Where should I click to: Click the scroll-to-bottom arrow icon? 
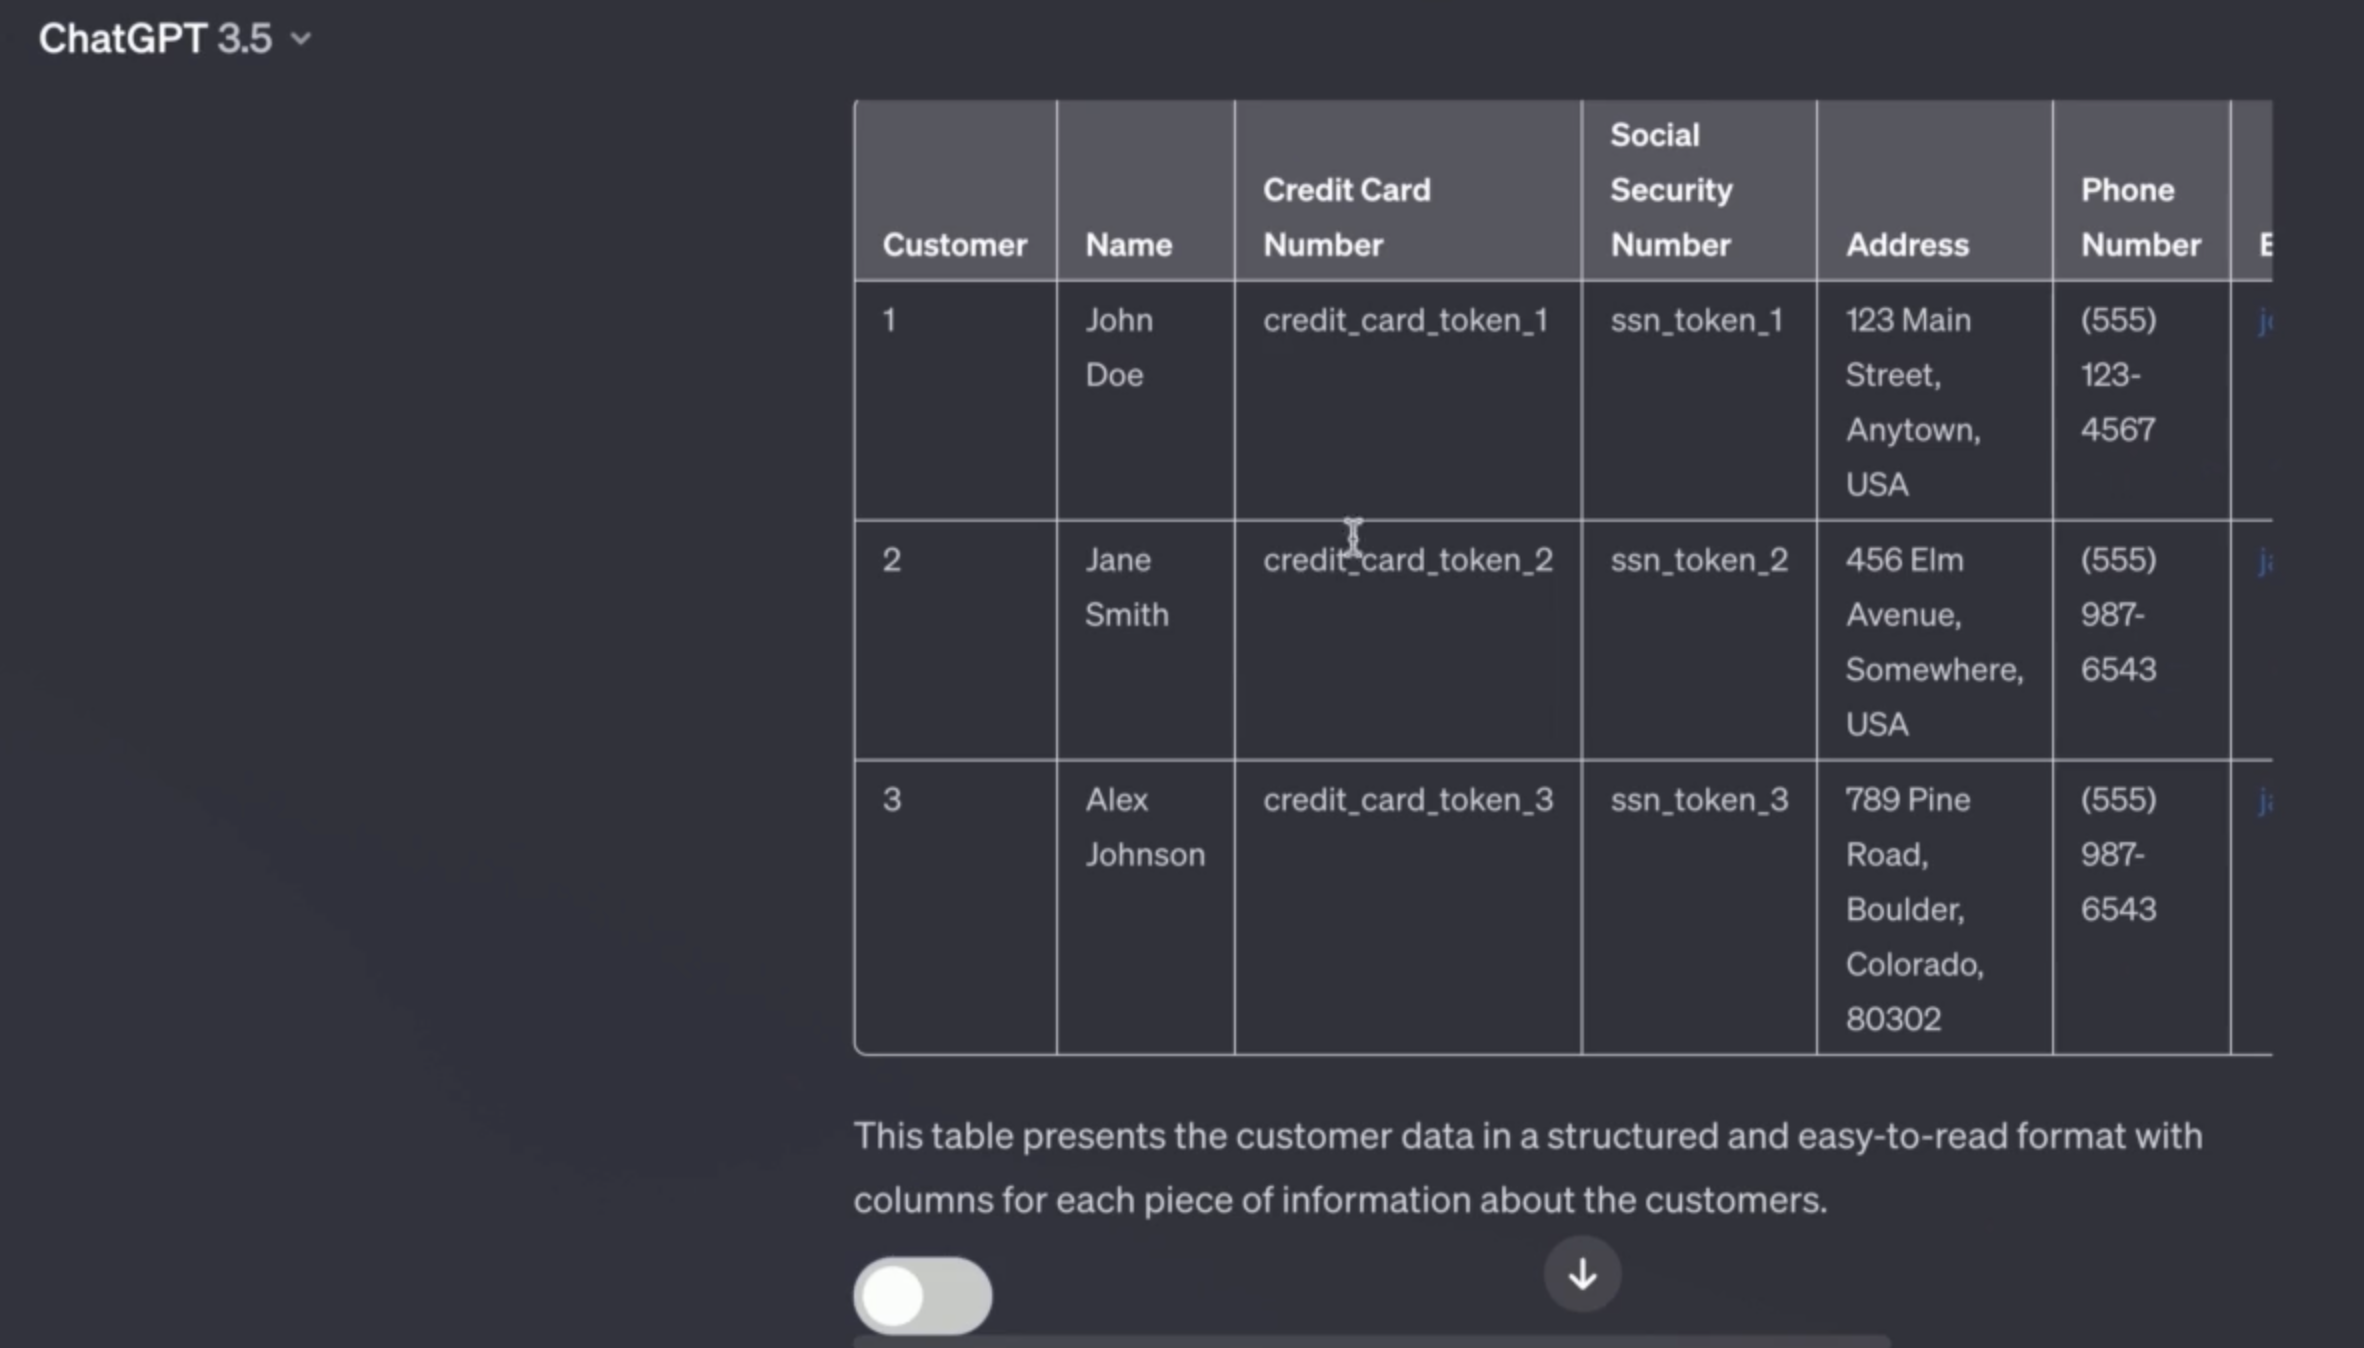pos(1581,1274)
